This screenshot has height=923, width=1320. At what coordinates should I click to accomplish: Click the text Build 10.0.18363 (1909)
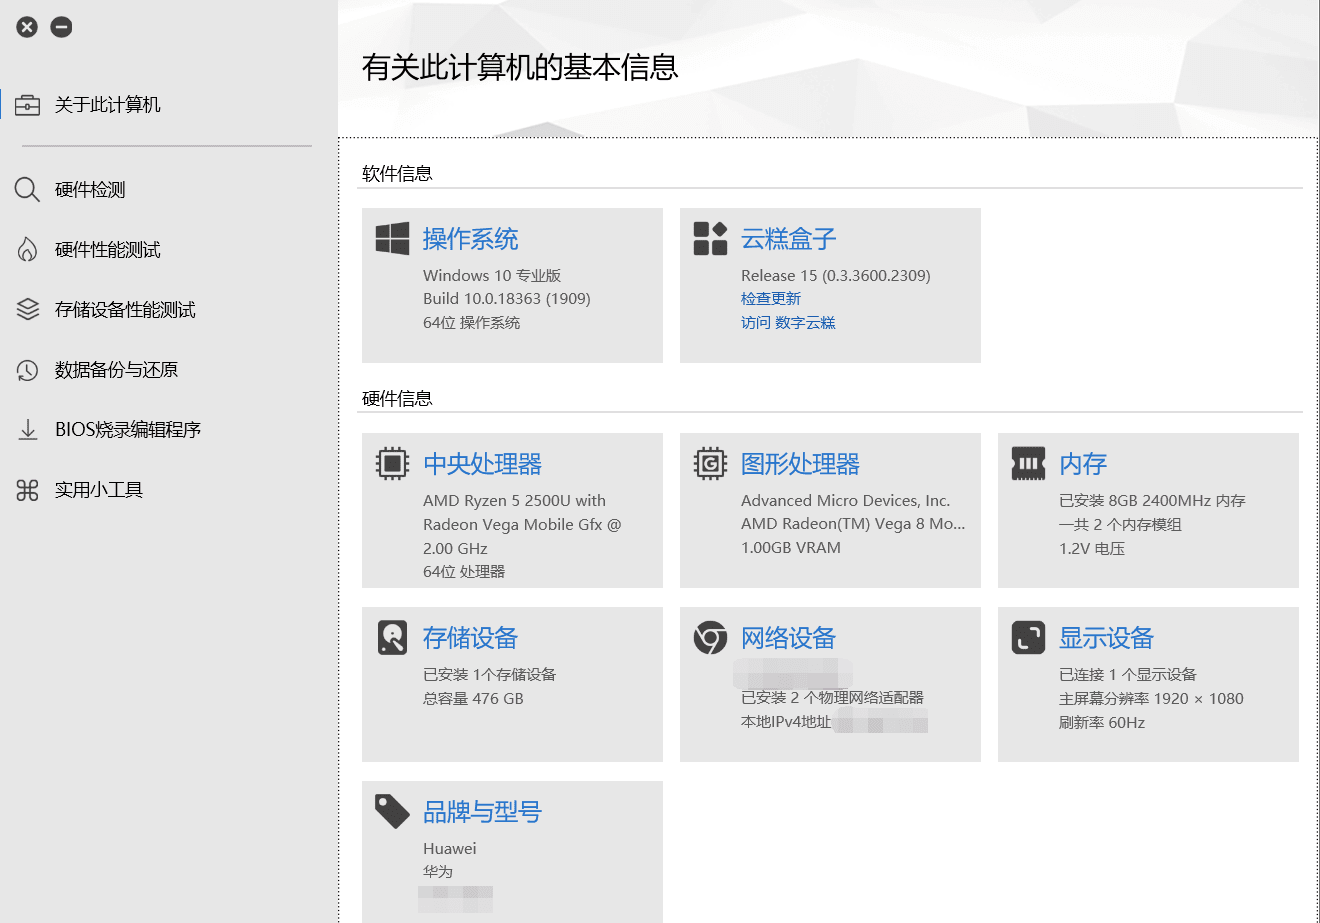pos(507,298)
